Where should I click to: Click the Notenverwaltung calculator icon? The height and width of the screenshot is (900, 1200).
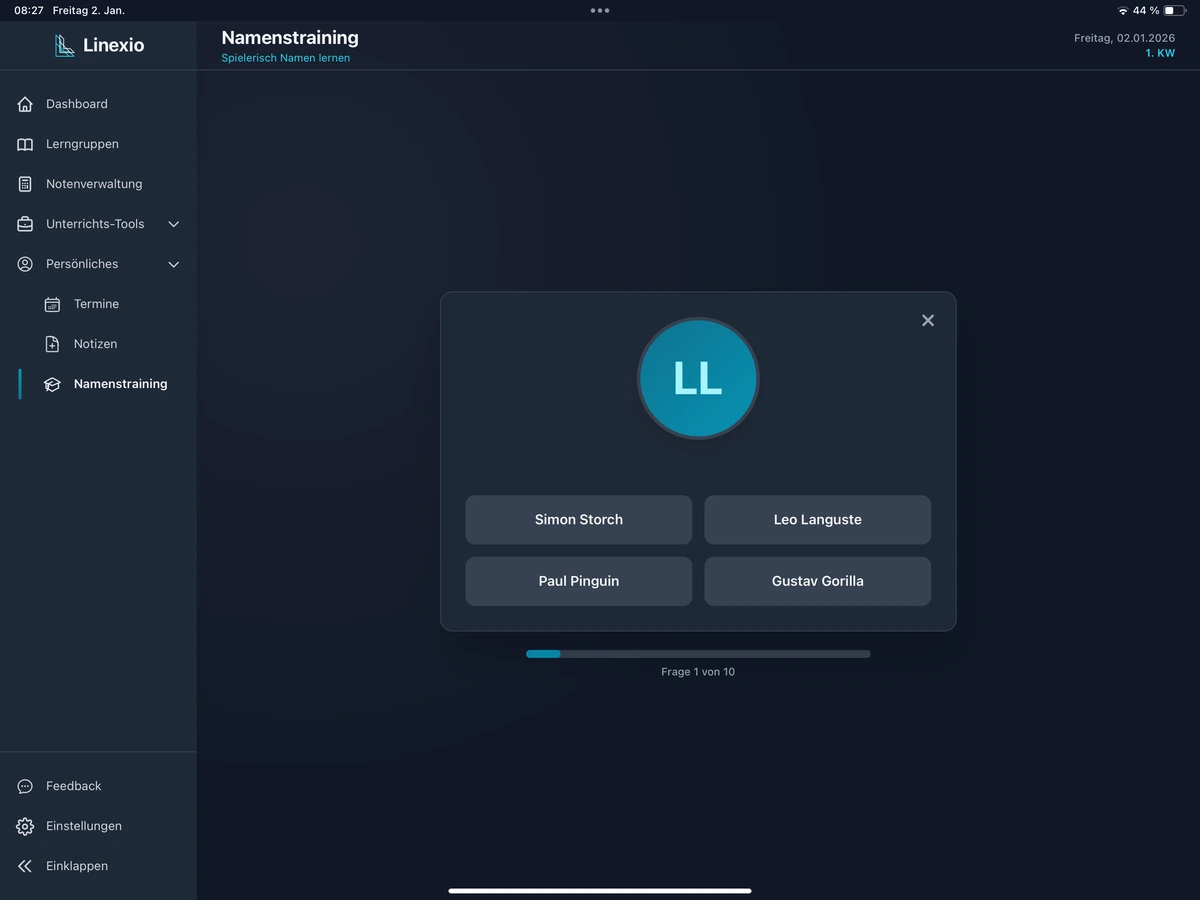[x=25, y=184]
